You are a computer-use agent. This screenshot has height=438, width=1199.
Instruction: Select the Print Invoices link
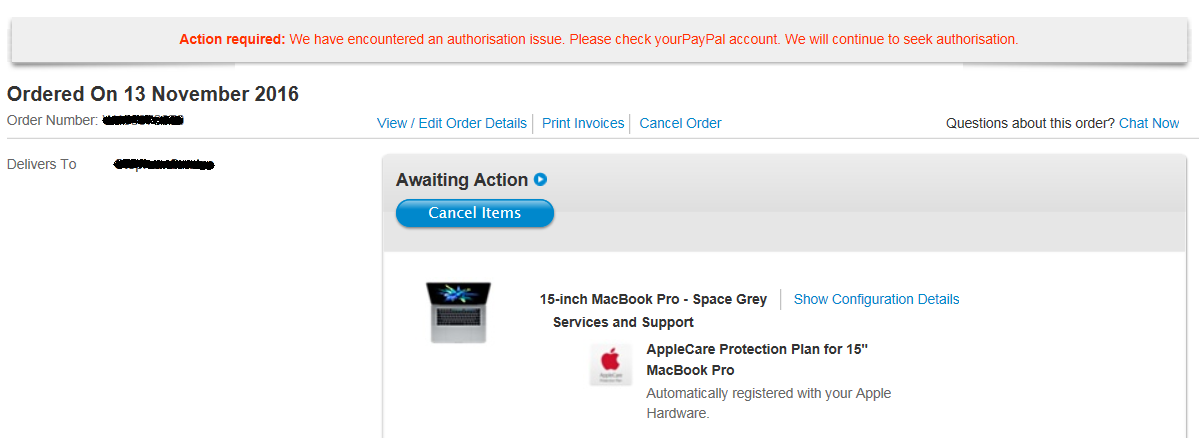pyautogui.click(x=583, y=123)
